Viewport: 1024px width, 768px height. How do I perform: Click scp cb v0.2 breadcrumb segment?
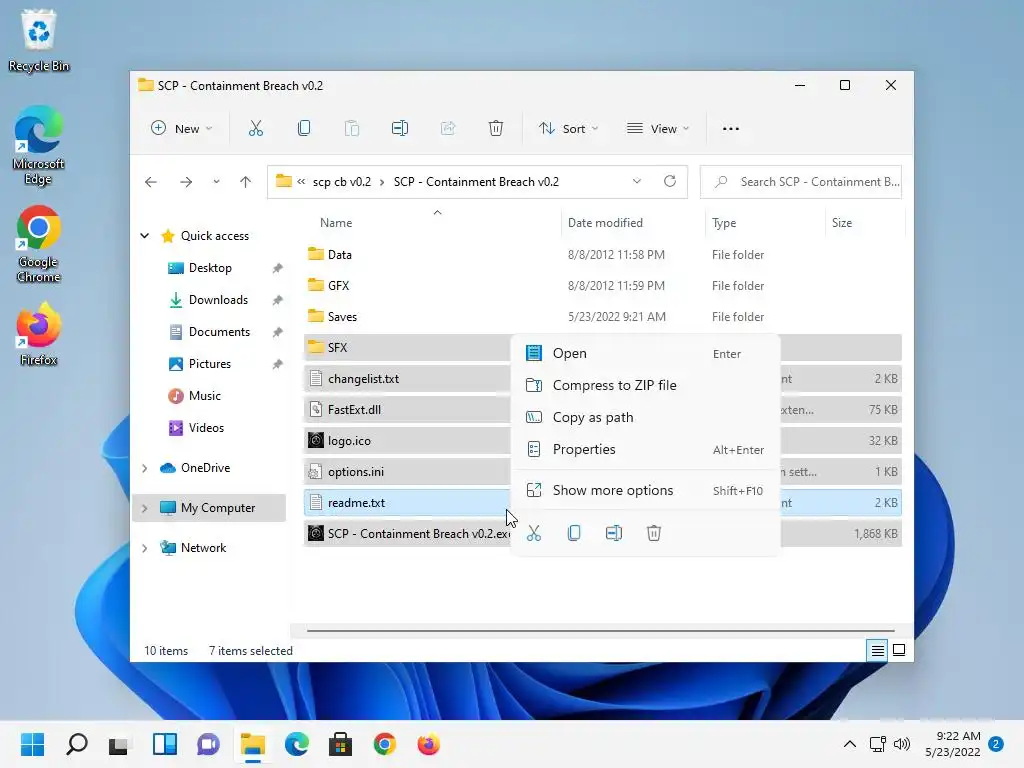pos(342,182)
